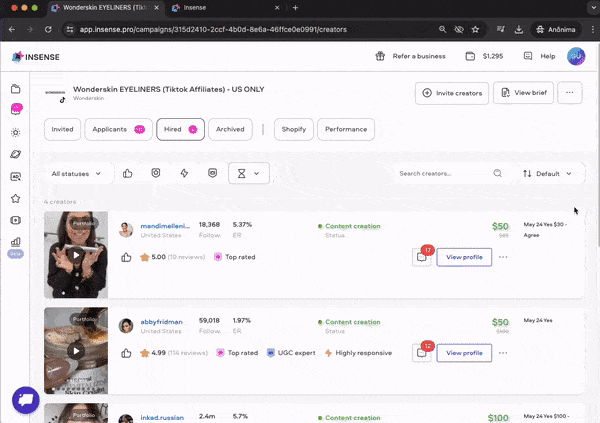This screenshot has width=600, height=423.
Task: View profile for mandimelleni
Action: tap(464, 257)
